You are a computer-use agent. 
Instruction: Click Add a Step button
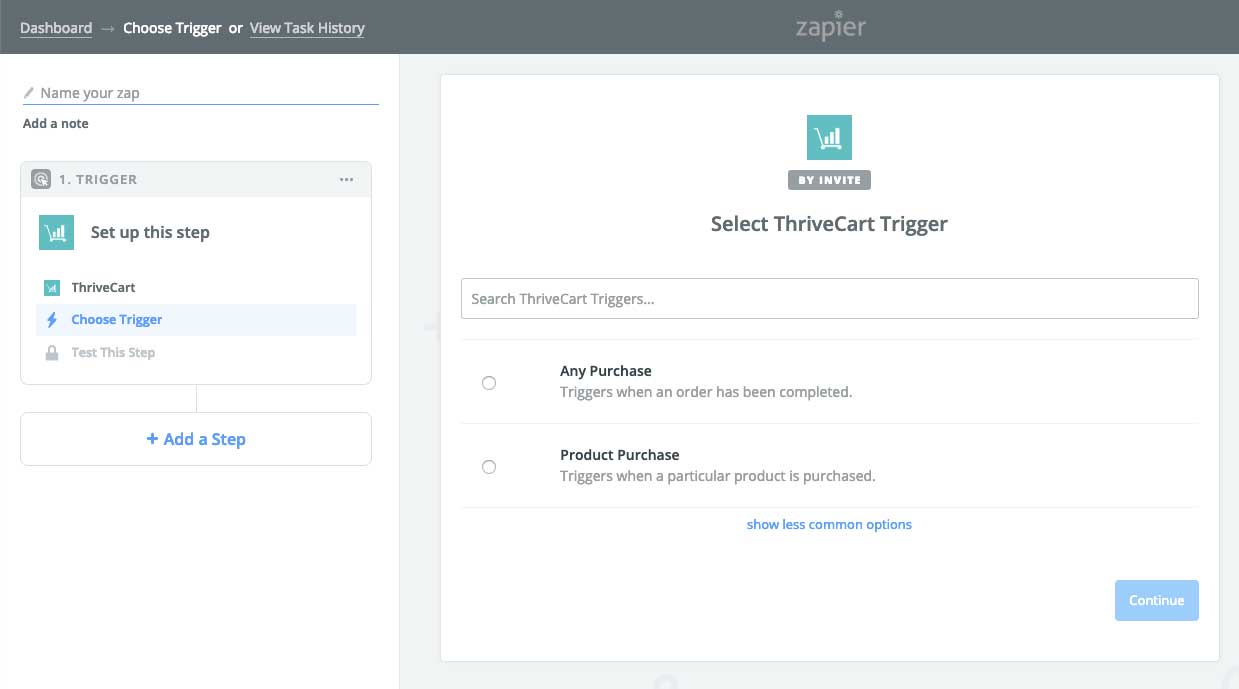click(196, 439)
